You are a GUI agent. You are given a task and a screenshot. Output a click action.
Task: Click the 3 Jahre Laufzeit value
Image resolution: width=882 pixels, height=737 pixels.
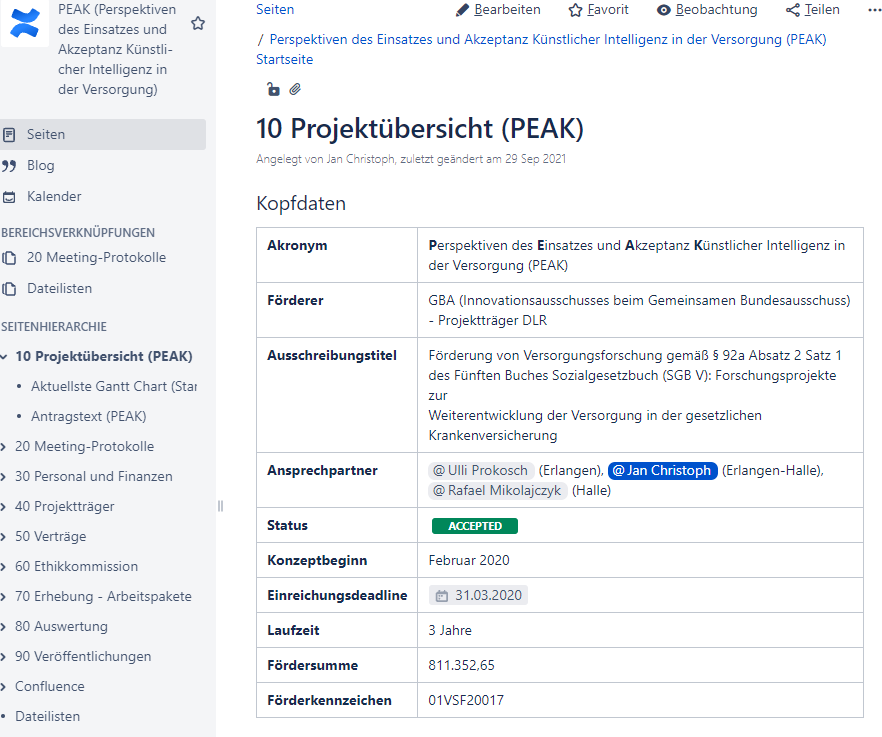tap(450, 630)
